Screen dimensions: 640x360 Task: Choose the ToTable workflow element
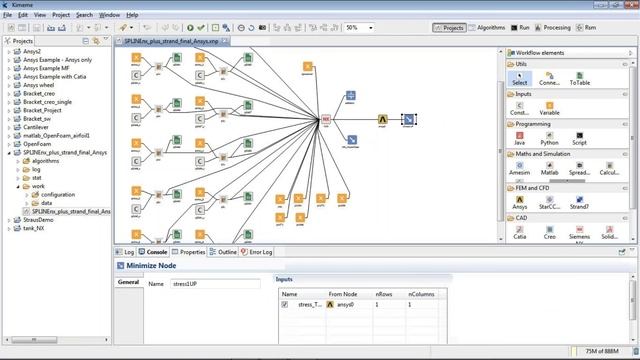click(580, 78)
